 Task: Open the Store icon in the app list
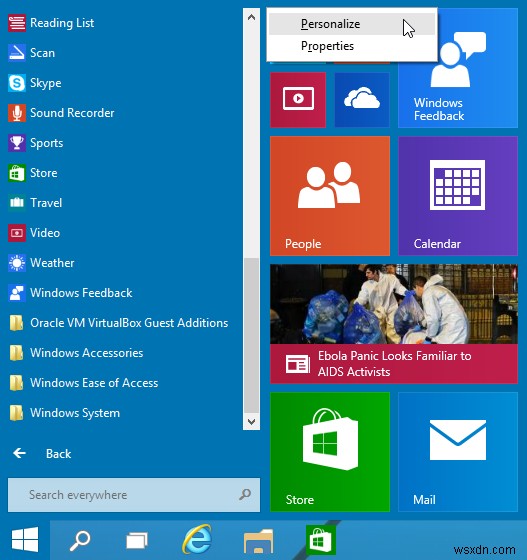coord(17,173)
